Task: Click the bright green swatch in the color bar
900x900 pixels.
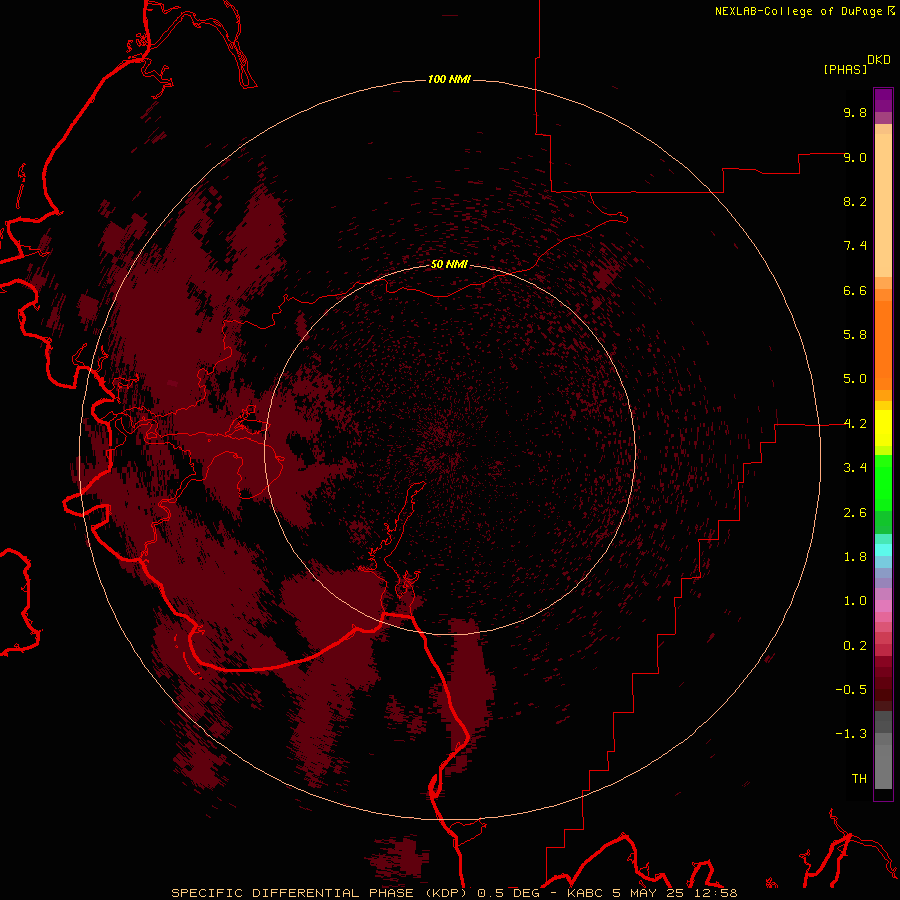Action: pyautogui.click(x=883, y=482)
